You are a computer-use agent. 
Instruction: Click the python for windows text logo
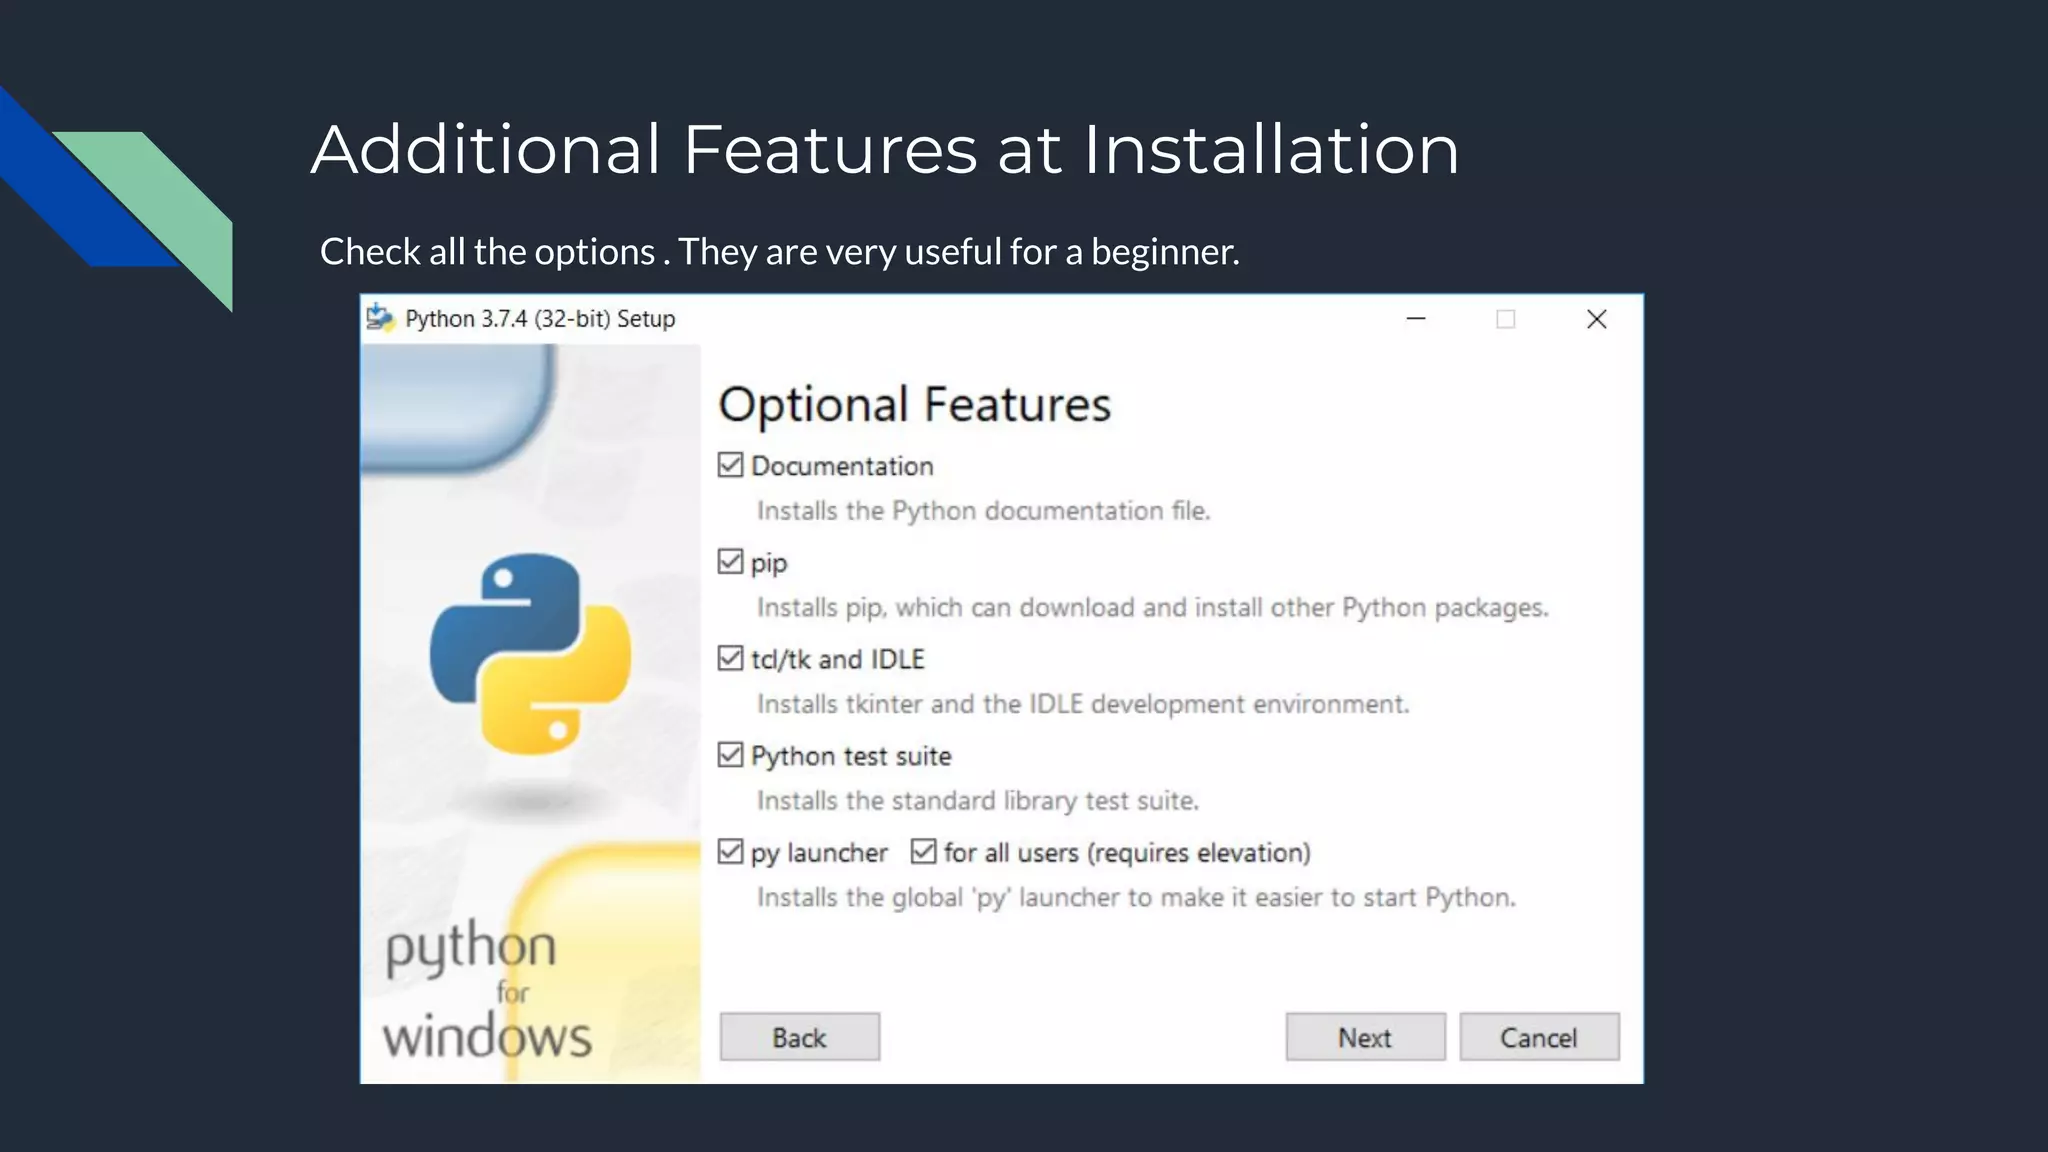tap(487, 991)
